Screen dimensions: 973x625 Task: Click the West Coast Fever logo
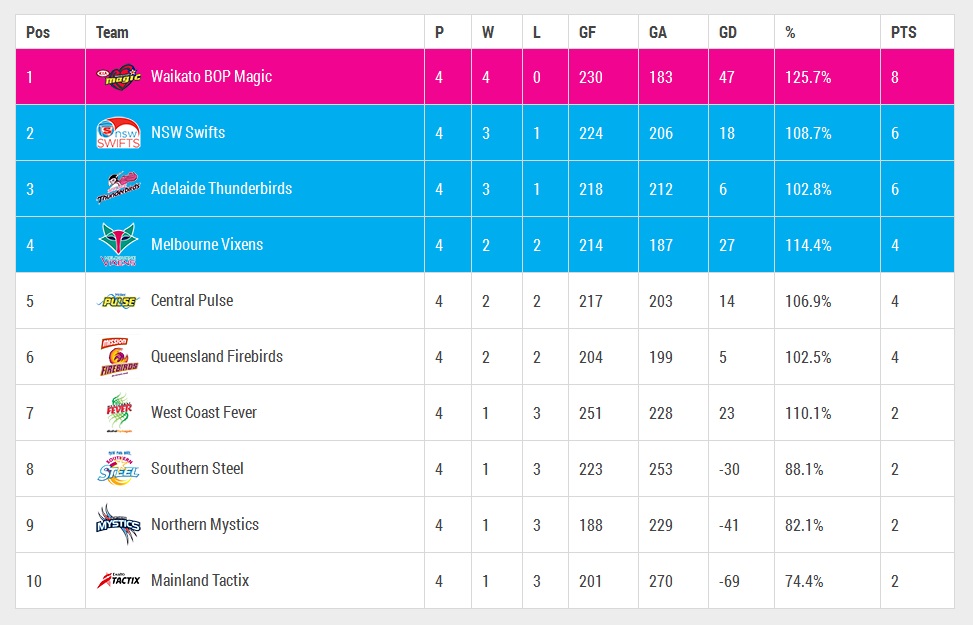(118, 413)
